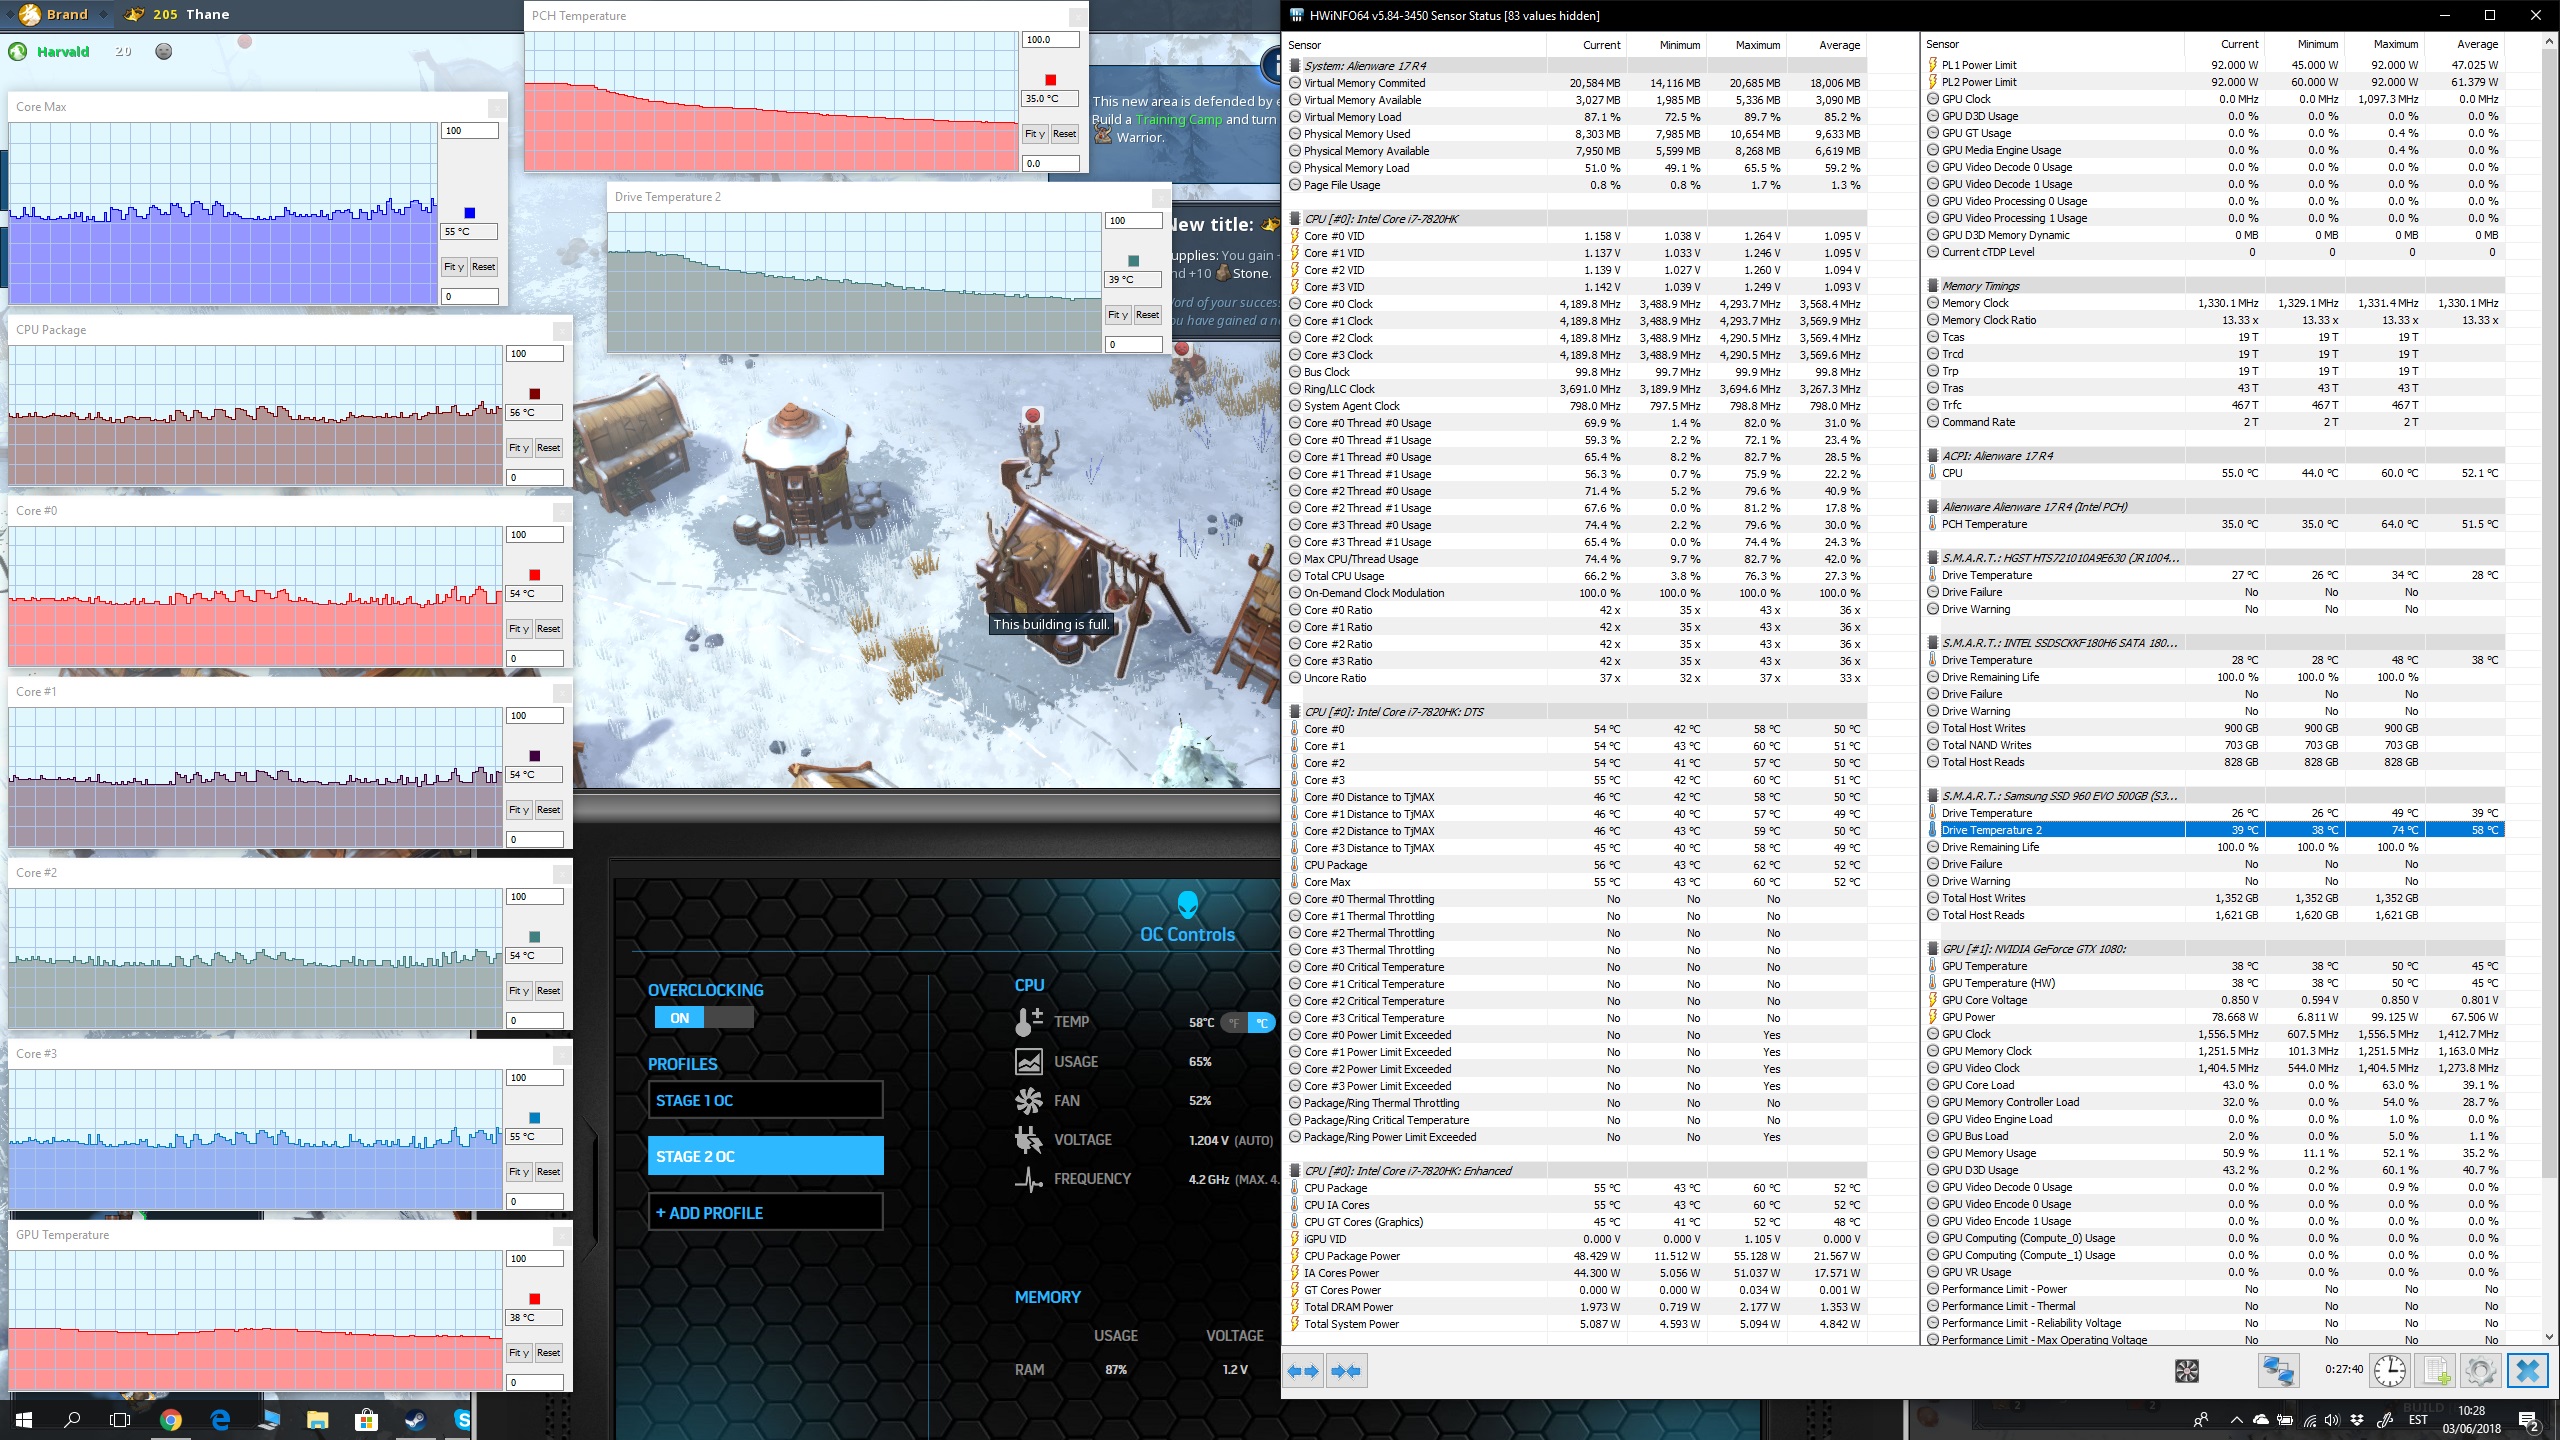Screen dimensions: 2560x1440
Task: Click the Maximum column header in right sensor pane
Action: point(2383,44)
